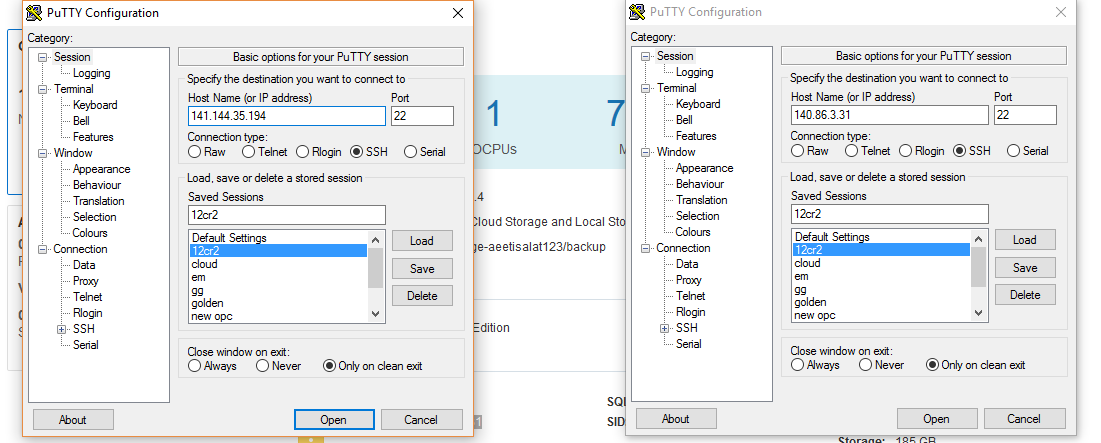Choose Serial connection type in right window
This screenshot has width=1101, height=443.
(x=1013, y=151)
